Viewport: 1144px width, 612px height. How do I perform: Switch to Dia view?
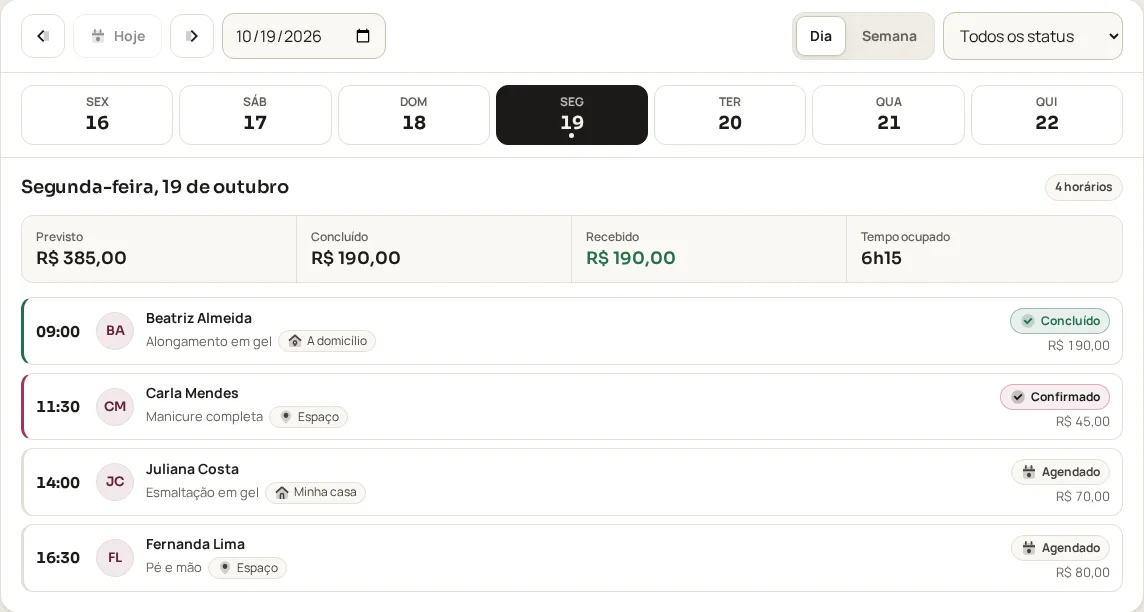coord(821,36)
